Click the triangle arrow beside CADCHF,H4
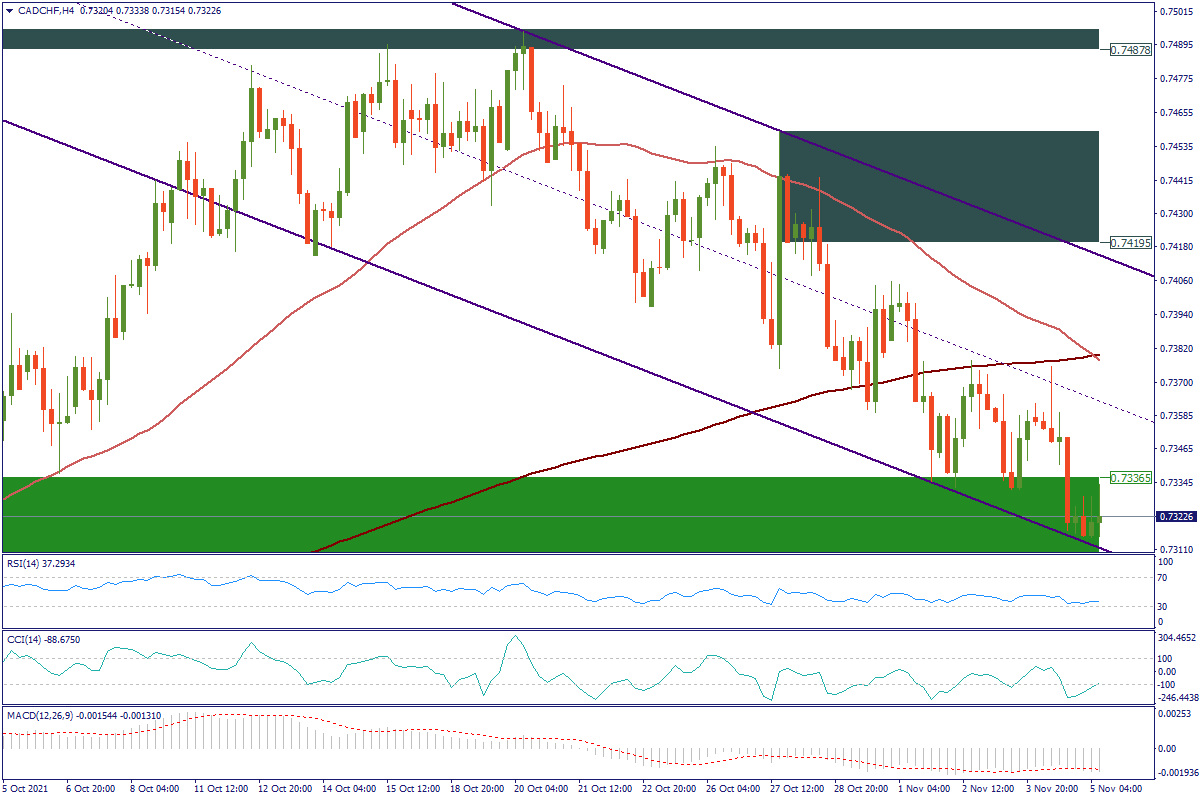Viewport: 1200px width, 800px height. (8, 11)
